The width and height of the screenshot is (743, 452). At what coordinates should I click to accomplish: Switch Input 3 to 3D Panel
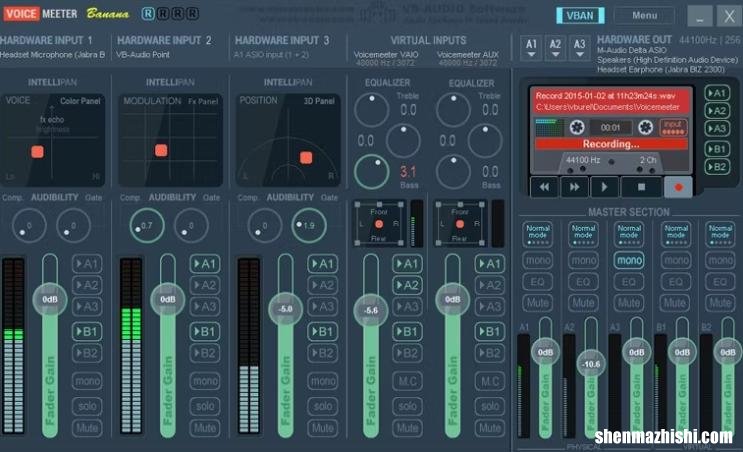pyautogui.click(x=319, y=101)
